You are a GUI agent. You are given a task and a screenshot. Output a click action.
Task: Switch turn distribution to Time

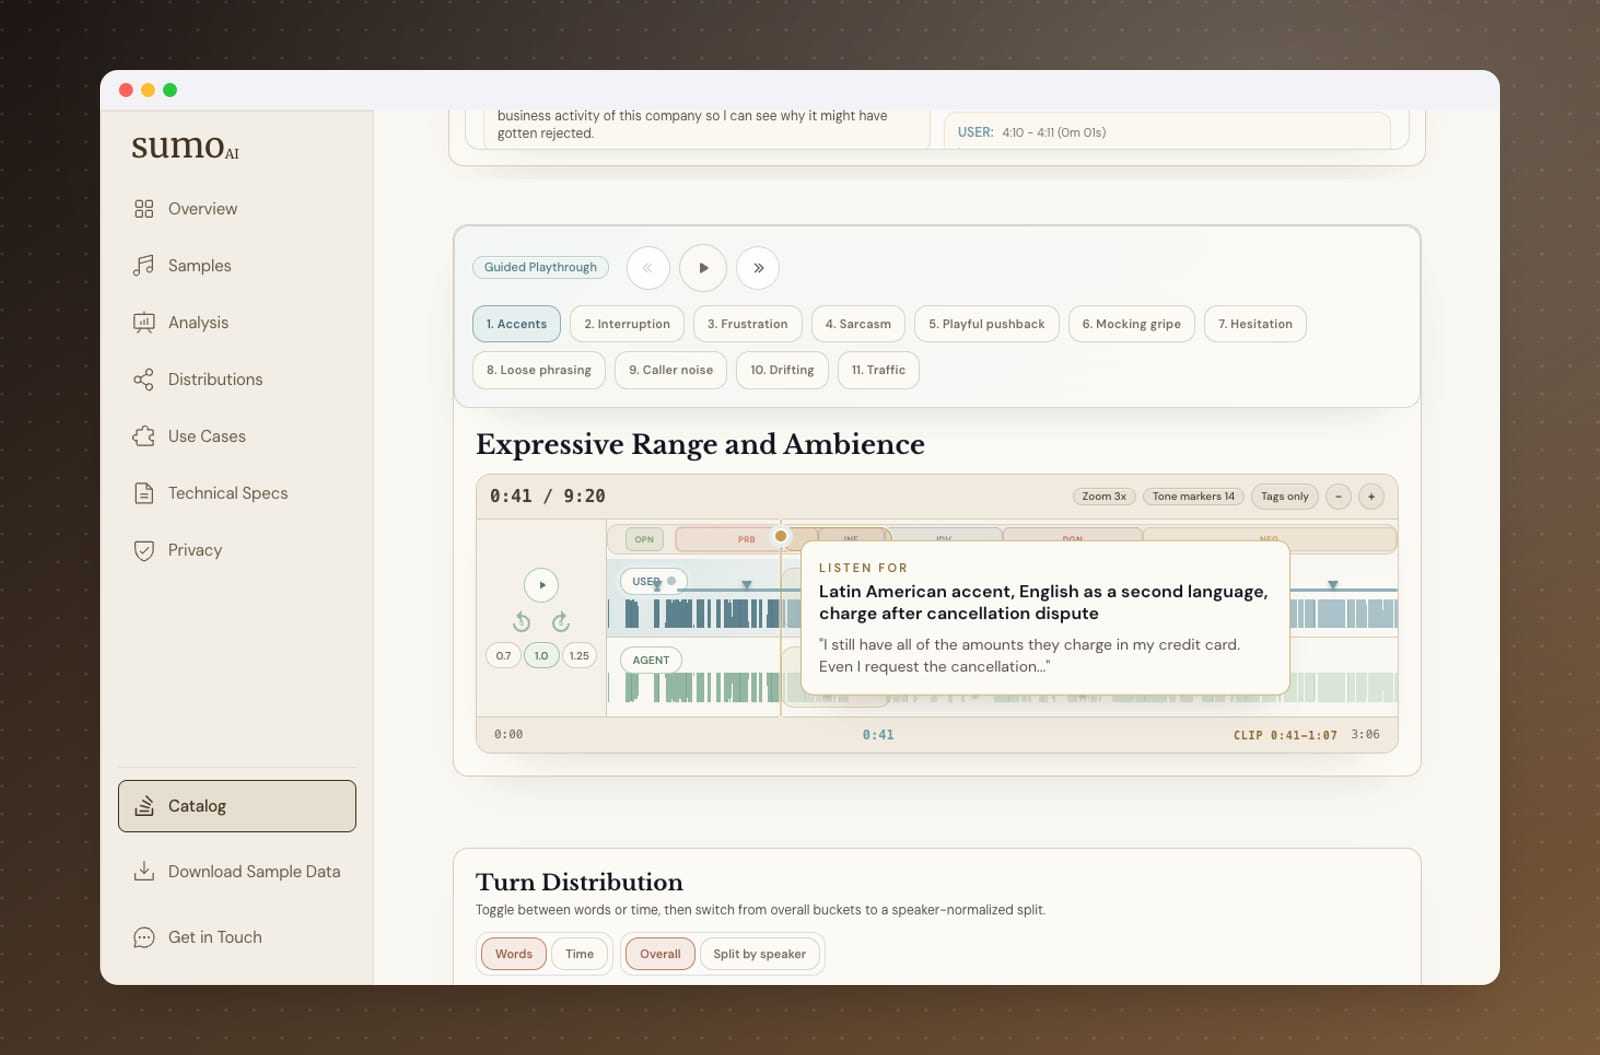click(x=580, y=954)
